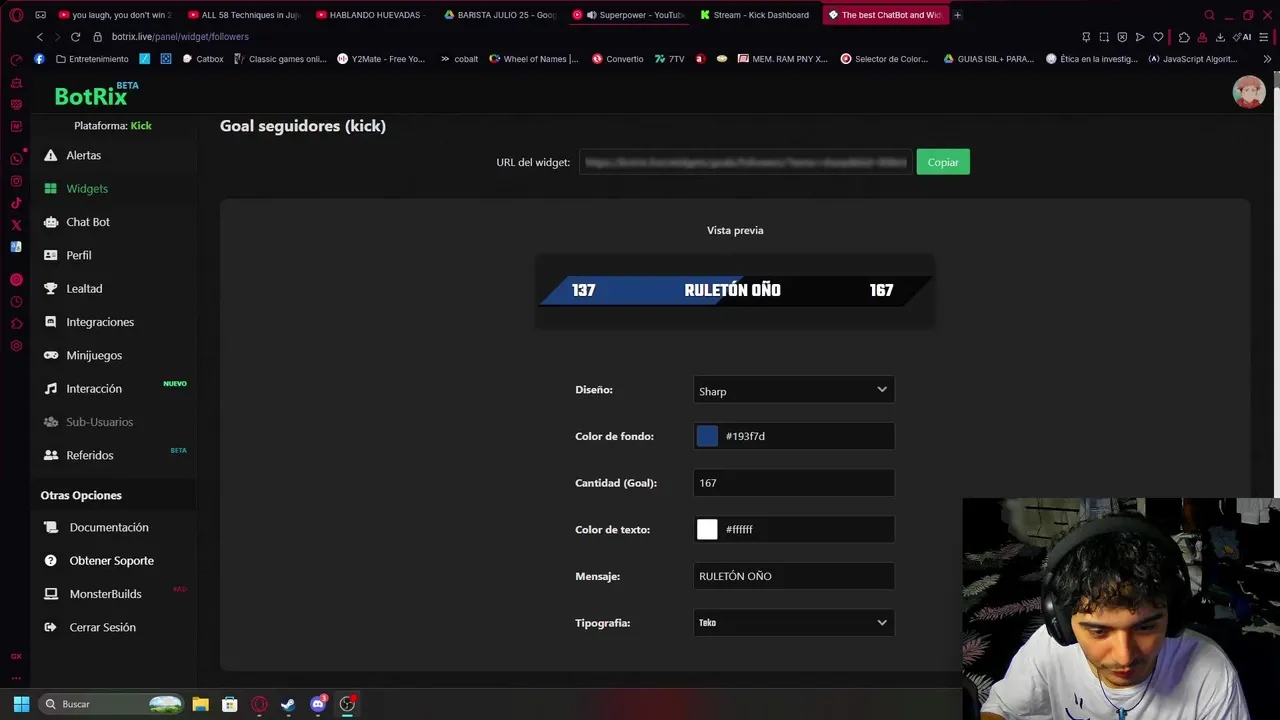The image size is (1280, 720).
Task: Open Wheel of Names bookmark
Action: click(x=533, y=59)
